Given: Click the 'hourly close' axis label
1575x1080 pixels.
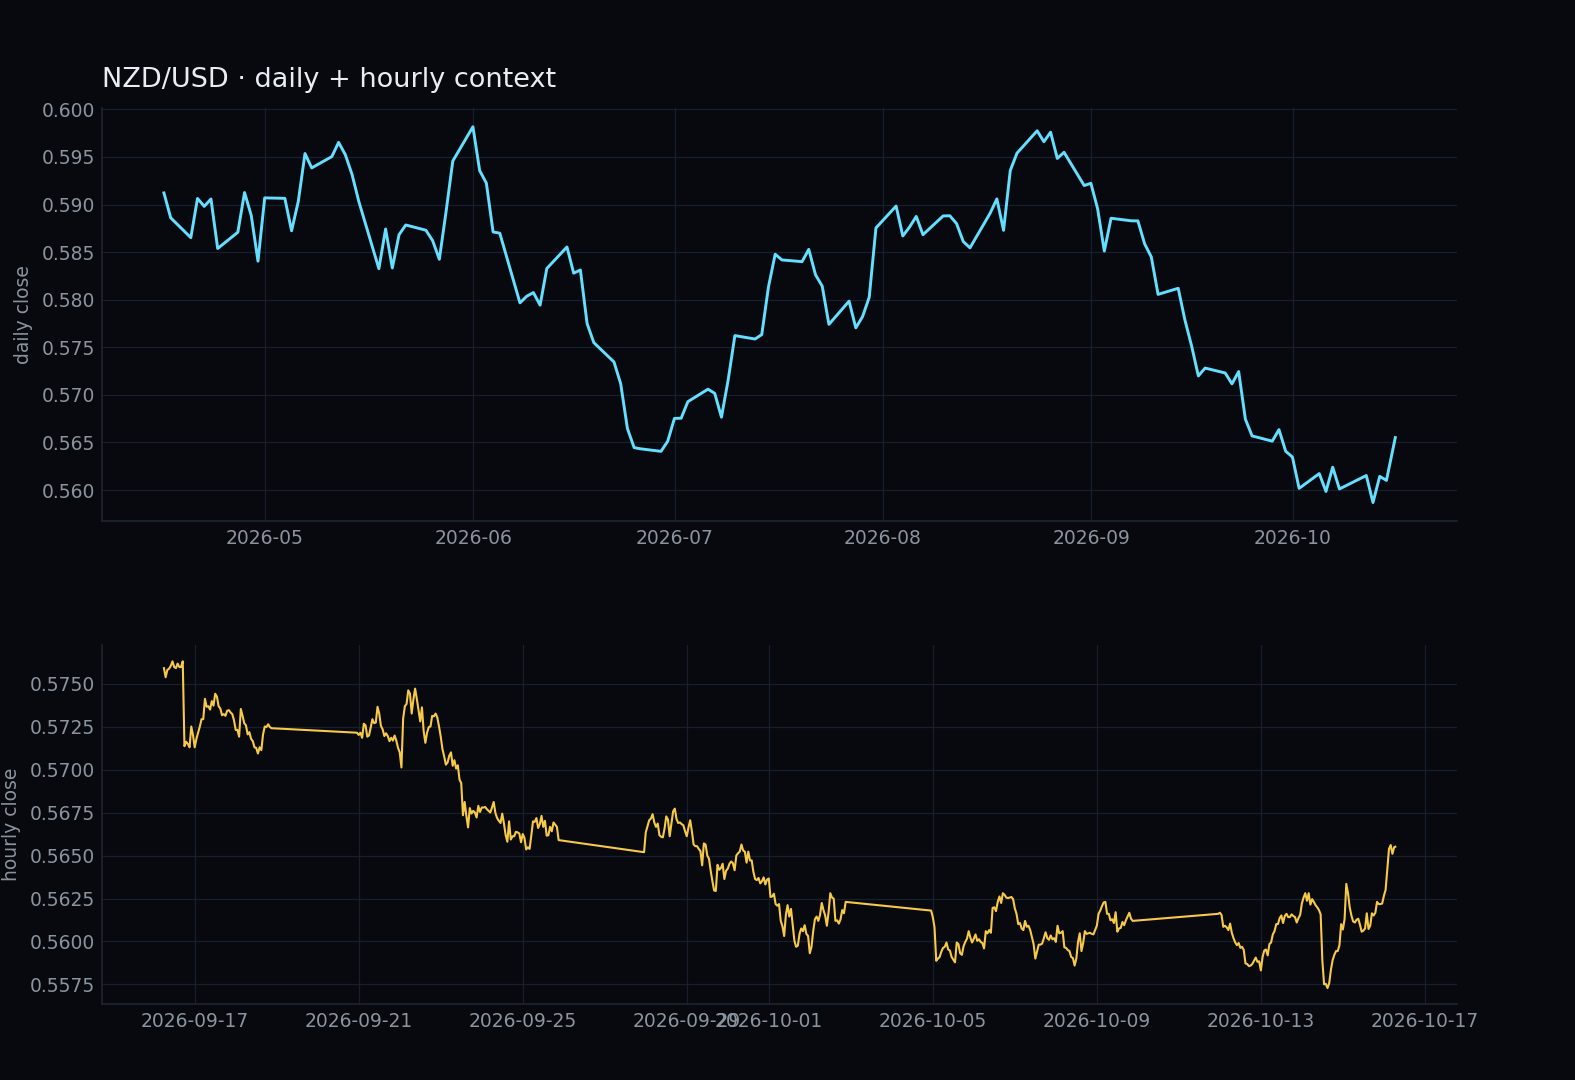Looking at the screenshot, I should 10,825.
